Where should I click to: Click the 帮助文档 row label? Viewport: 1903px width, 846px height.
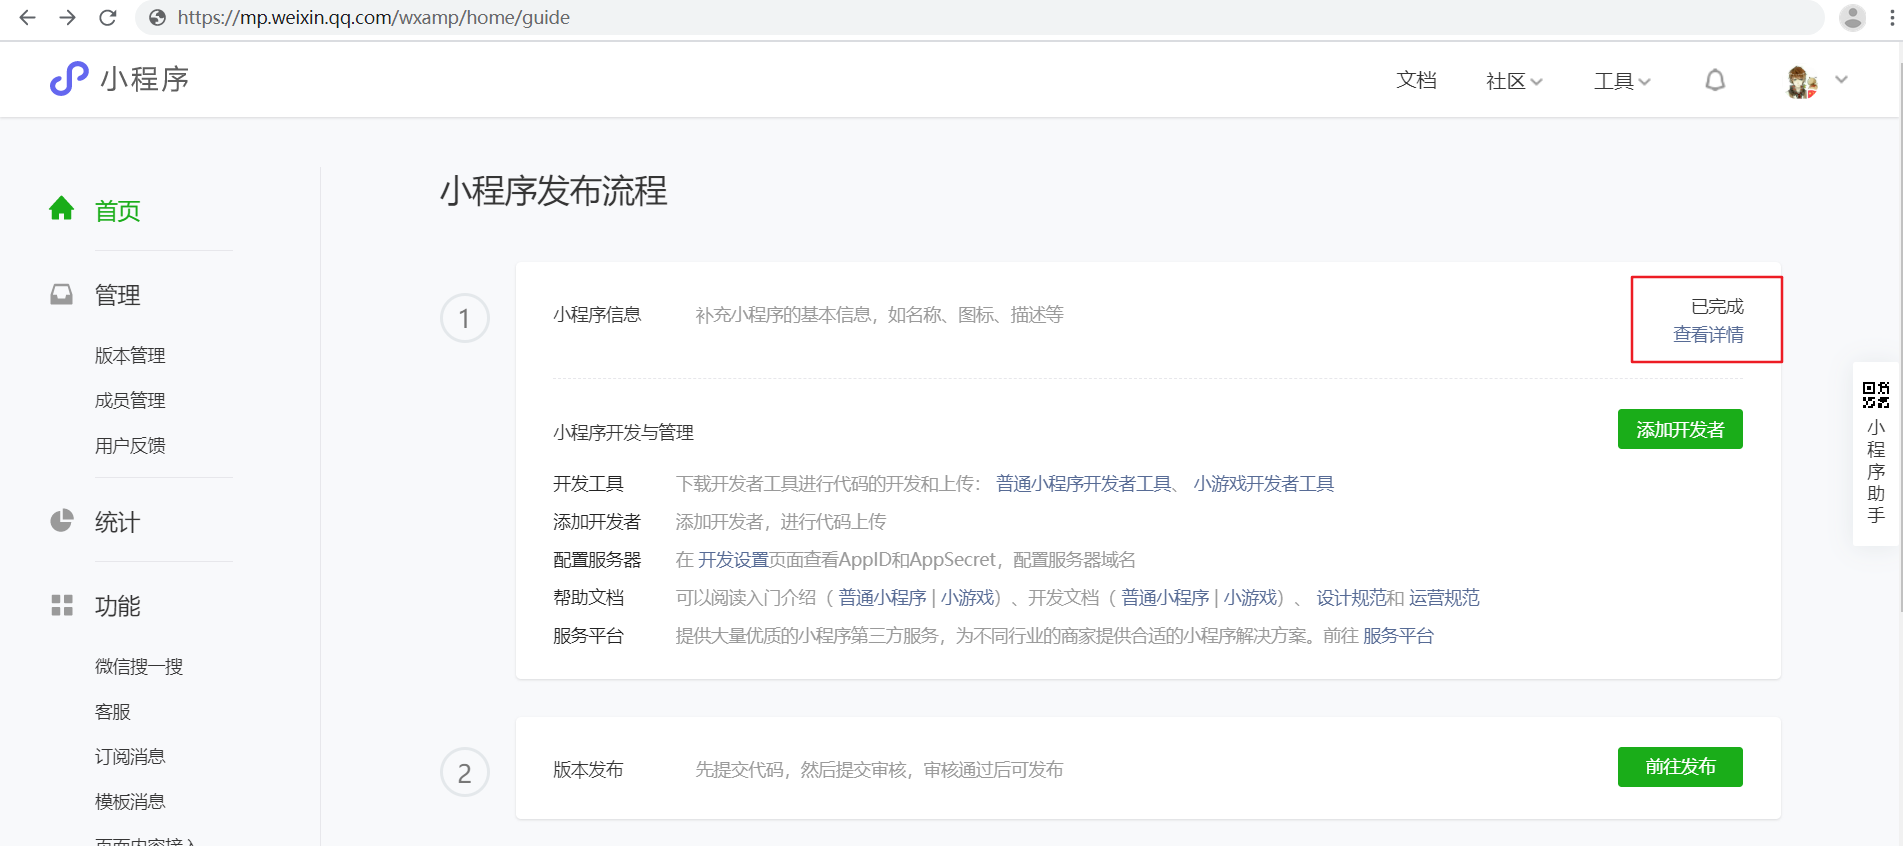tap(588, 598)
